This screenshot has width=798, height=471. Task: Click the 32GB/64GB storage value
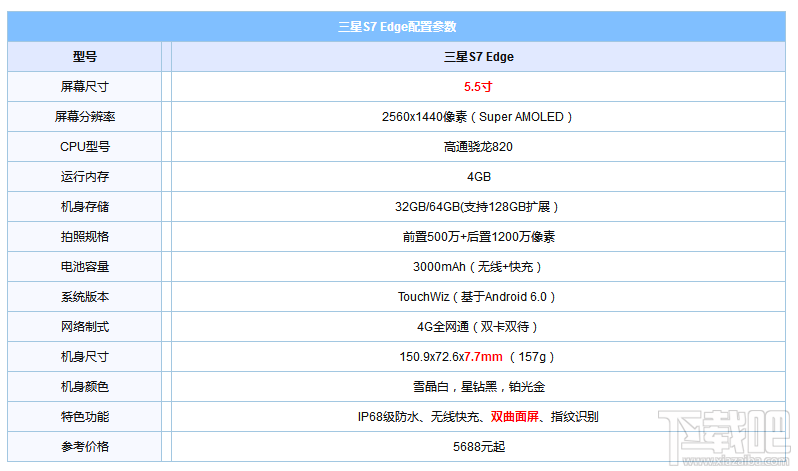pos(478,207)
